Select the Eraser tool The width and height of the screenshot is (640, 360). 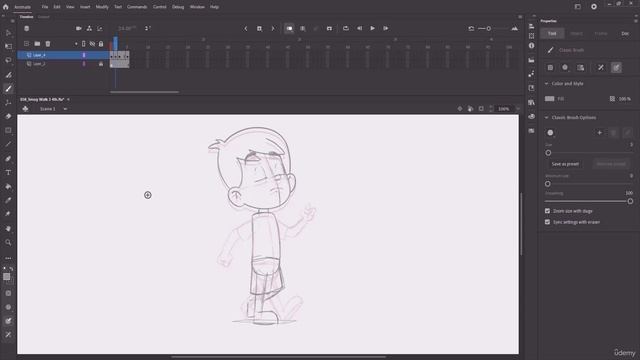pyautogui.click(x=8, y=116)
